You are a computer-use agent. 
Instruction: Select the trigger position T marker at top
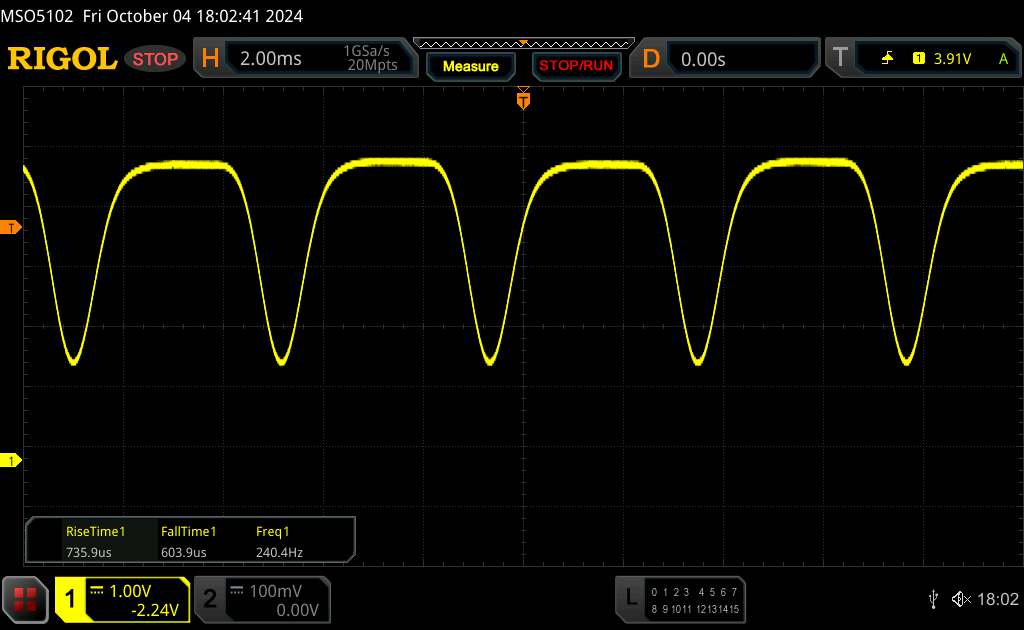pos(523,99)
